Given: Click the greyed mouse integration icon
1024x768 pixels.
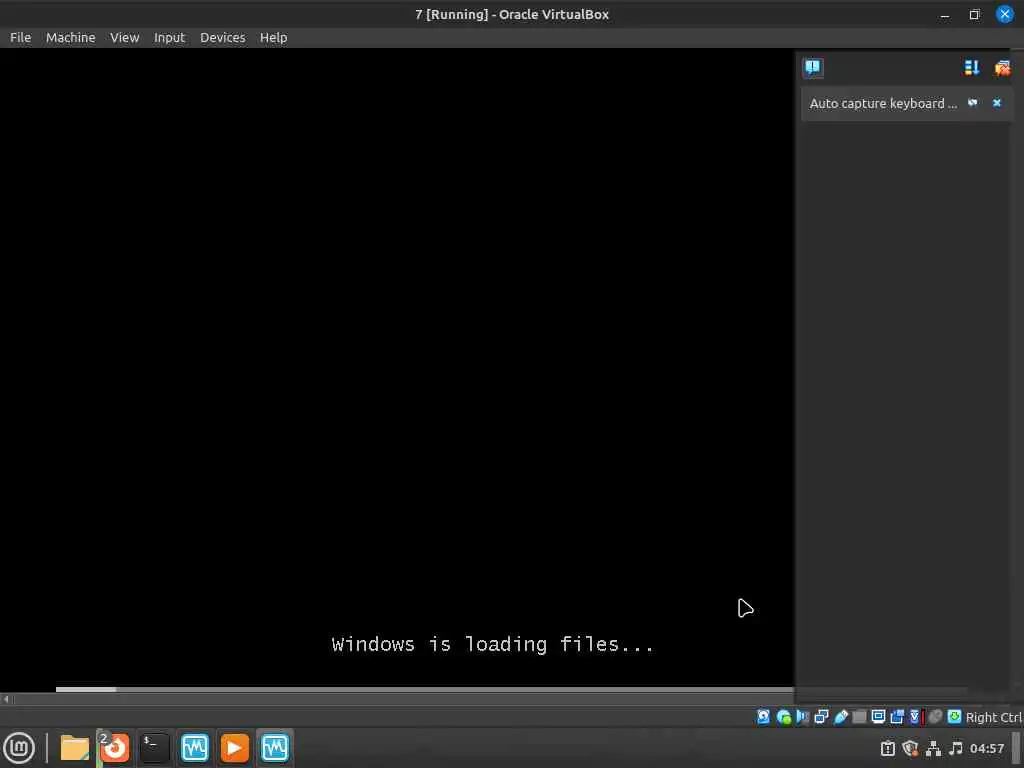Looking at the screenshot, I should point(935,717).
